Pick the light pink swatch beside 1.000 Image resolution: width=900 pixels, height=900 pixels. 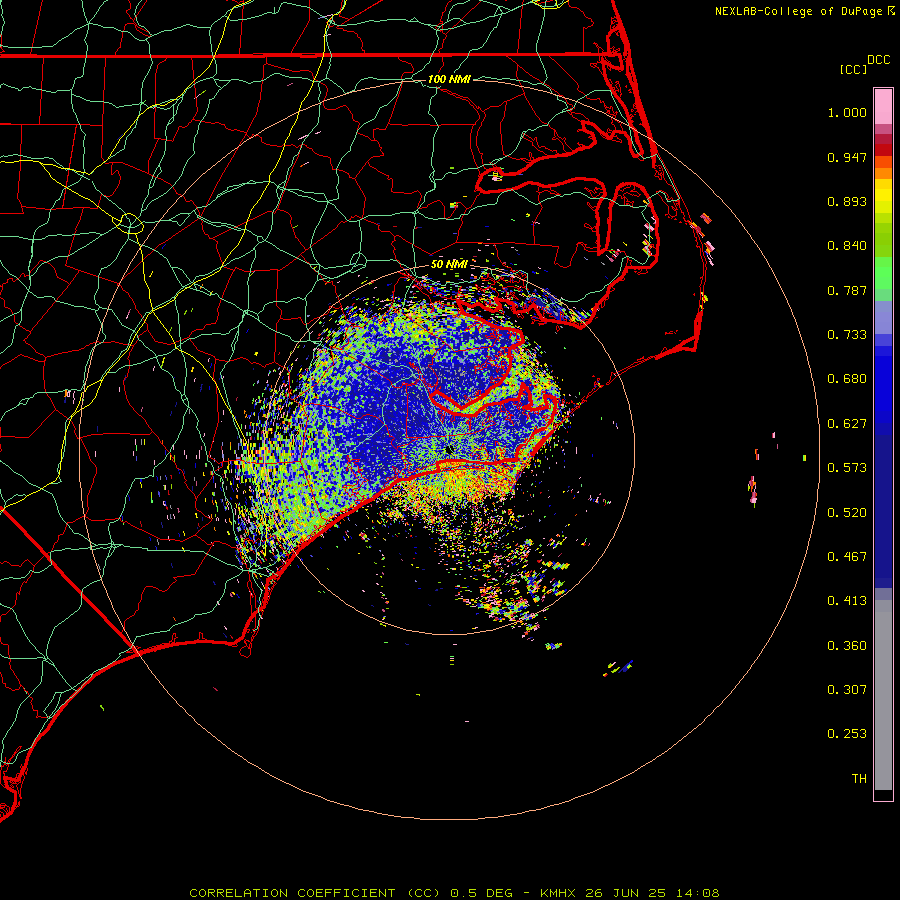[x=883, y=107]
